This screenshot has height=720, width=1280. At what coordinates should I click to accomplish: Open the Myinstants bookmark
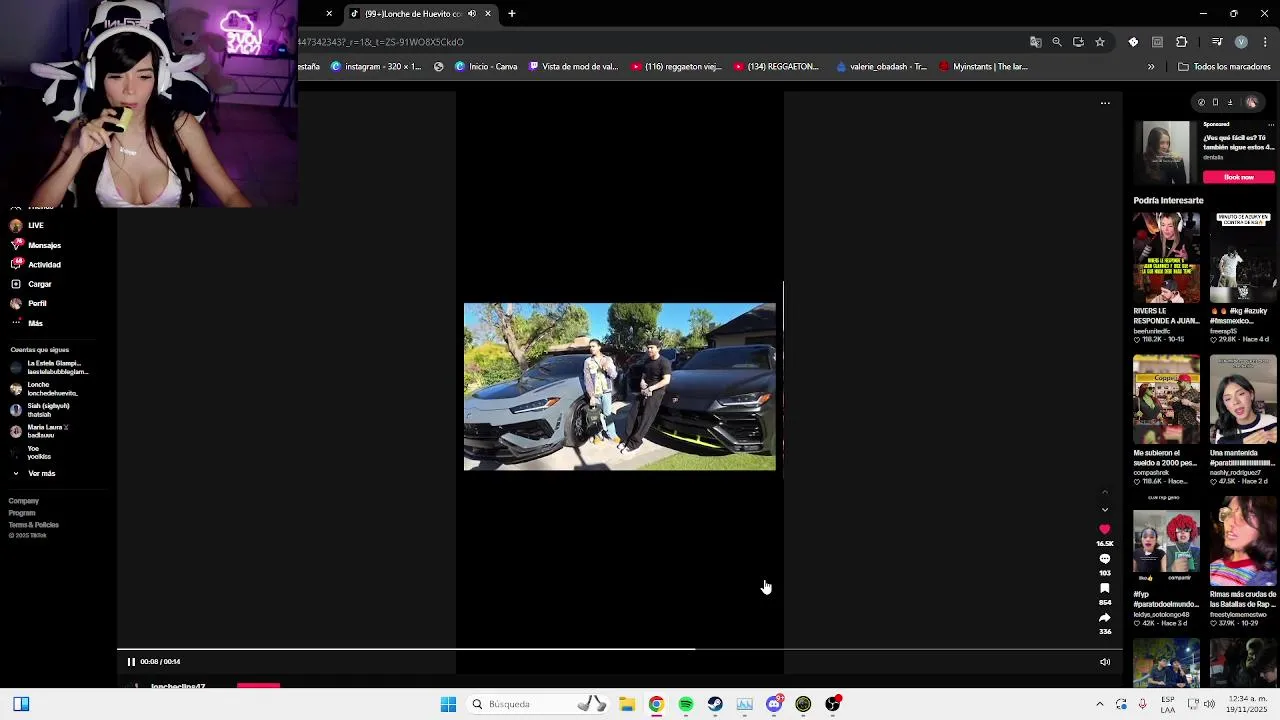pyautogui.click(x=983, y=67)
